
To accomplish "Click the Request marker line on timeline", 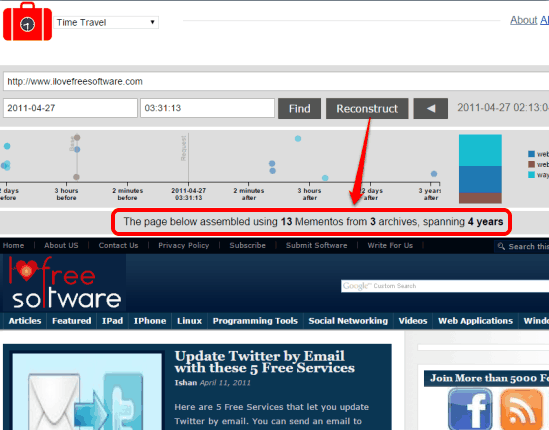I will pyautogui.click(x=188, y=158).
